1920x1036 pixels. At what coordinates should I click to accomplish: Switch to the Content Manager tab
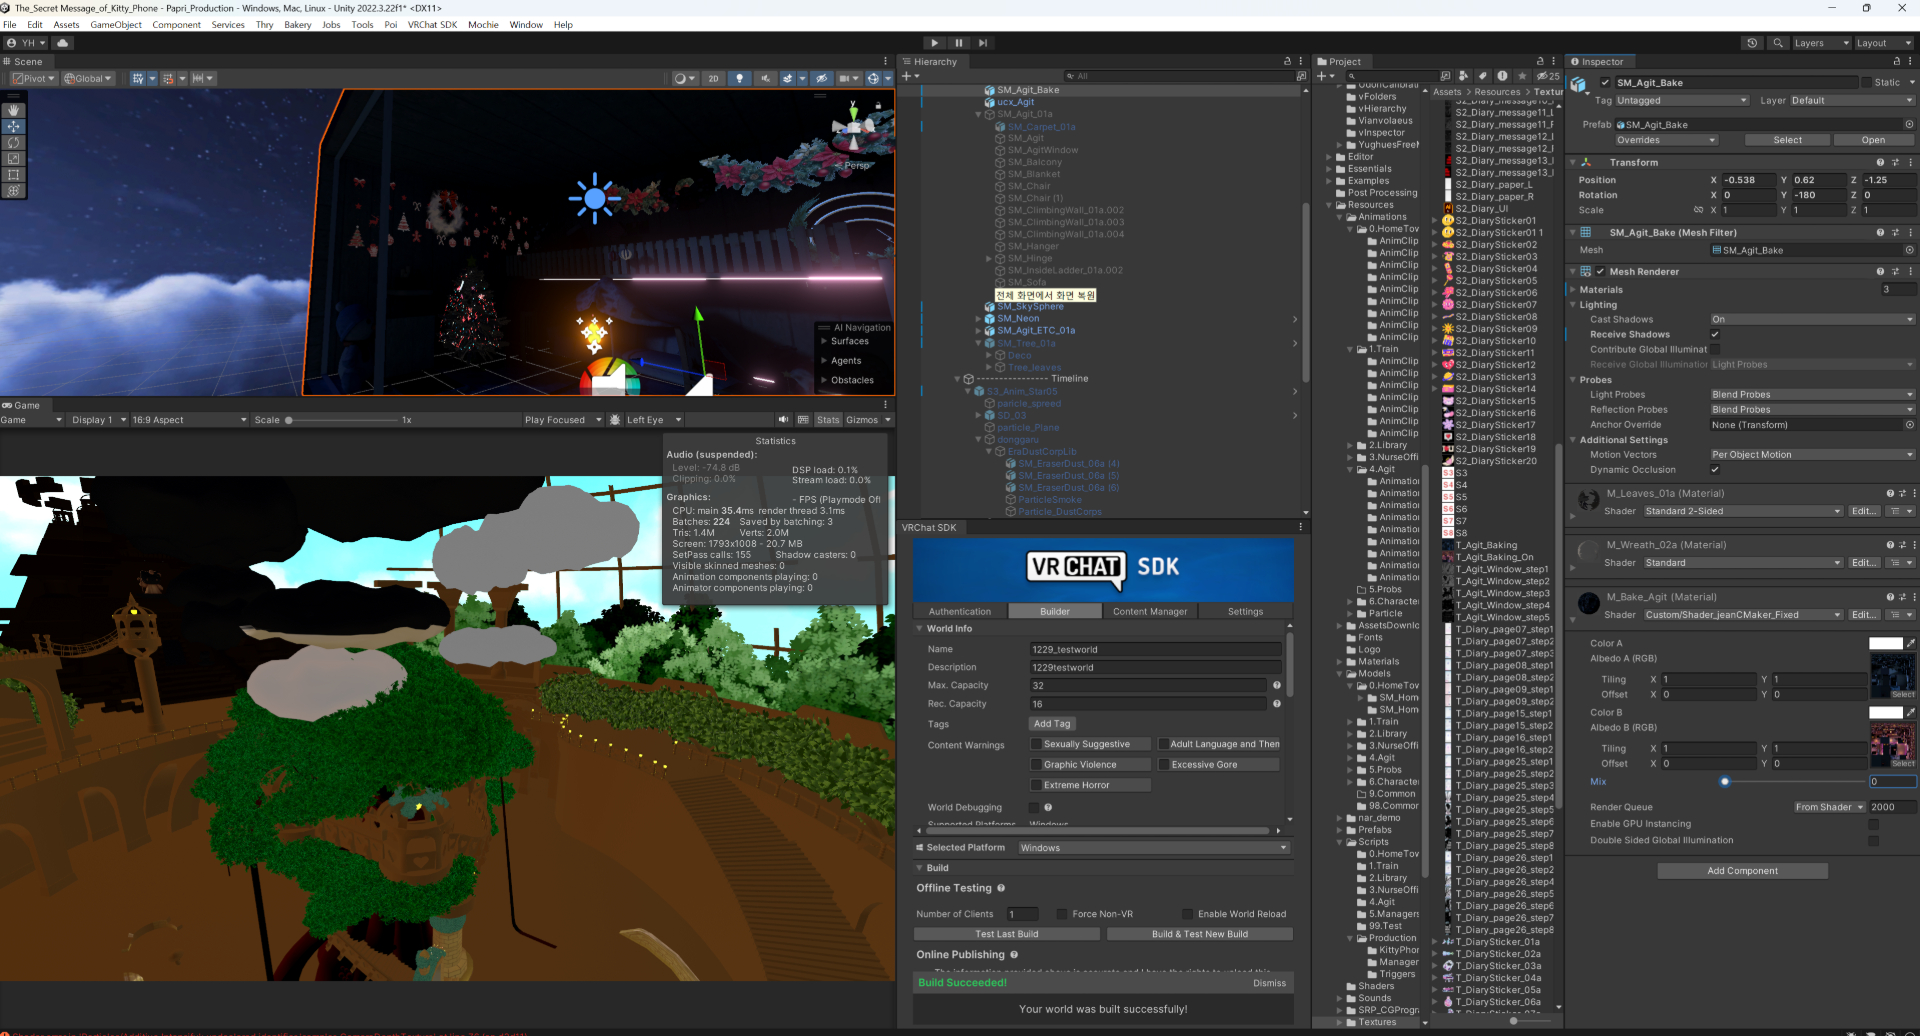(1149, 612)
